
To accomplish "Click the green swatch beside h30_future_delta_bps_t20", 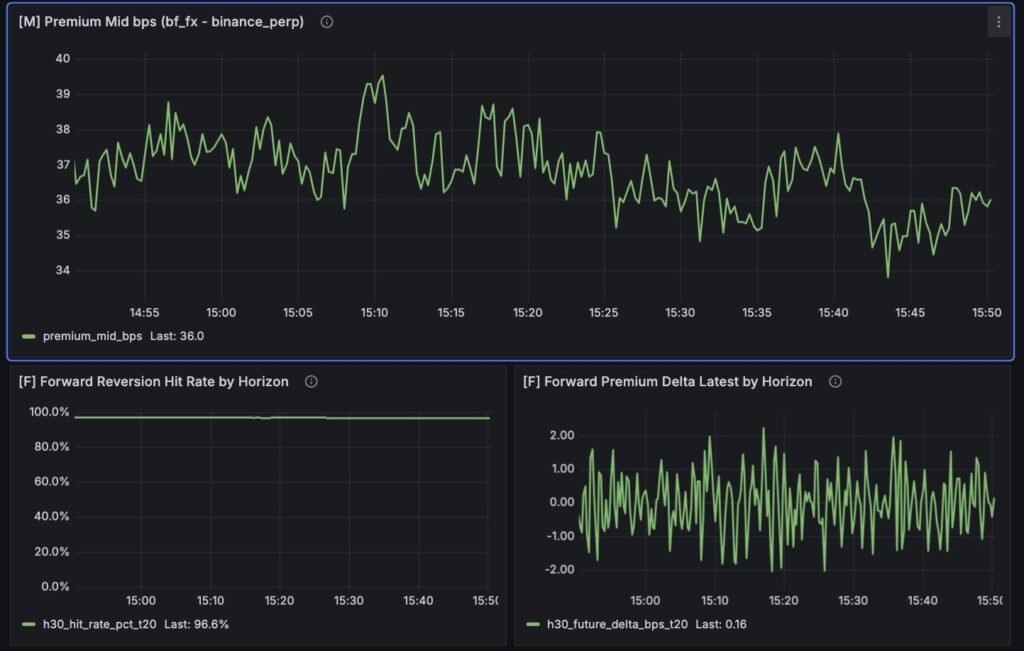I will (532, 624).
